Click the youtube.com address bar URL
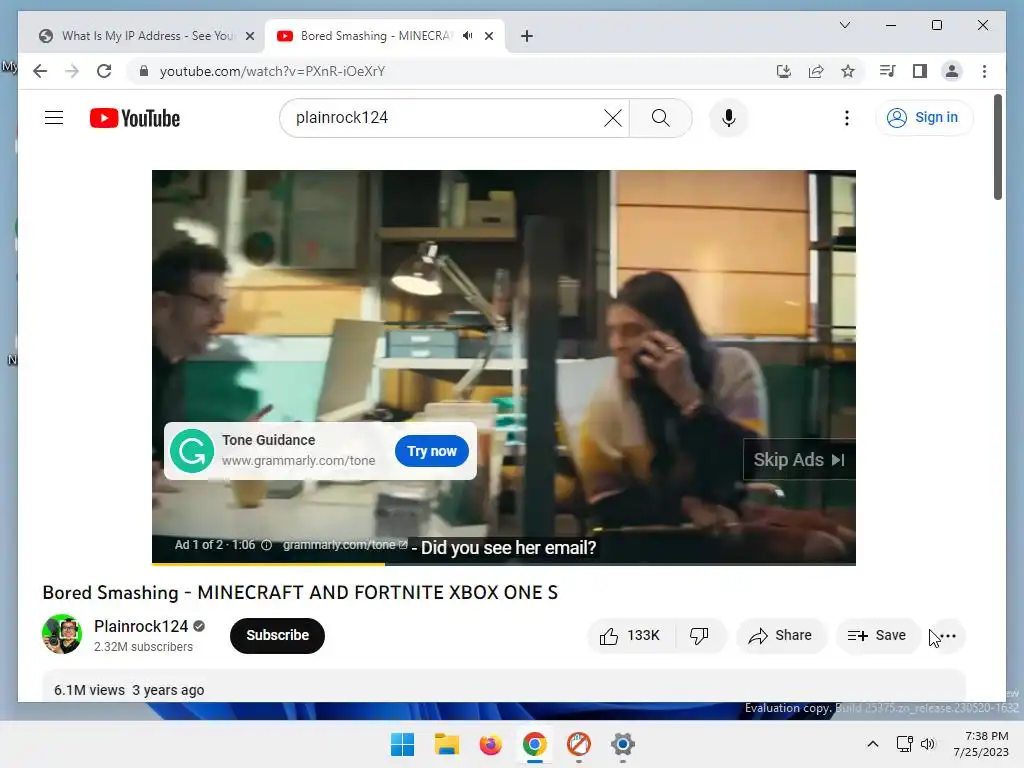 272,71
